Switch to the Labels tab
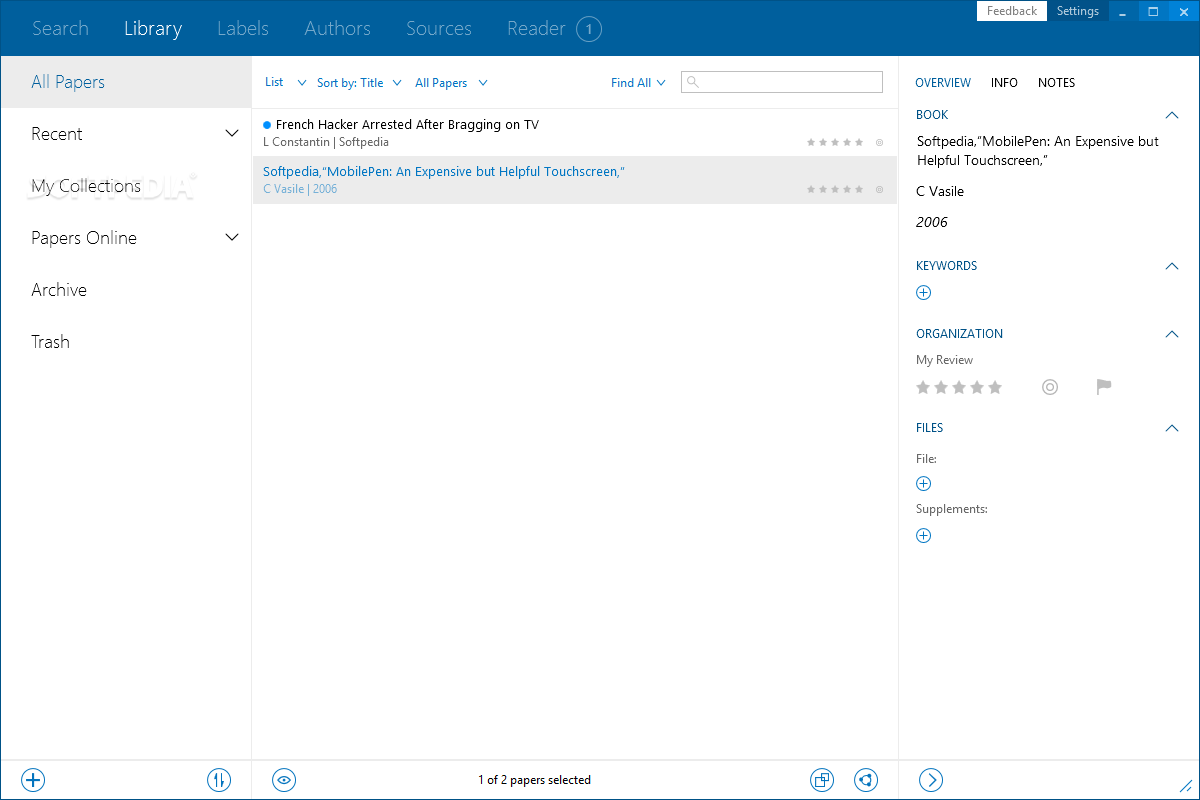1200x800 pixels. 243,29
